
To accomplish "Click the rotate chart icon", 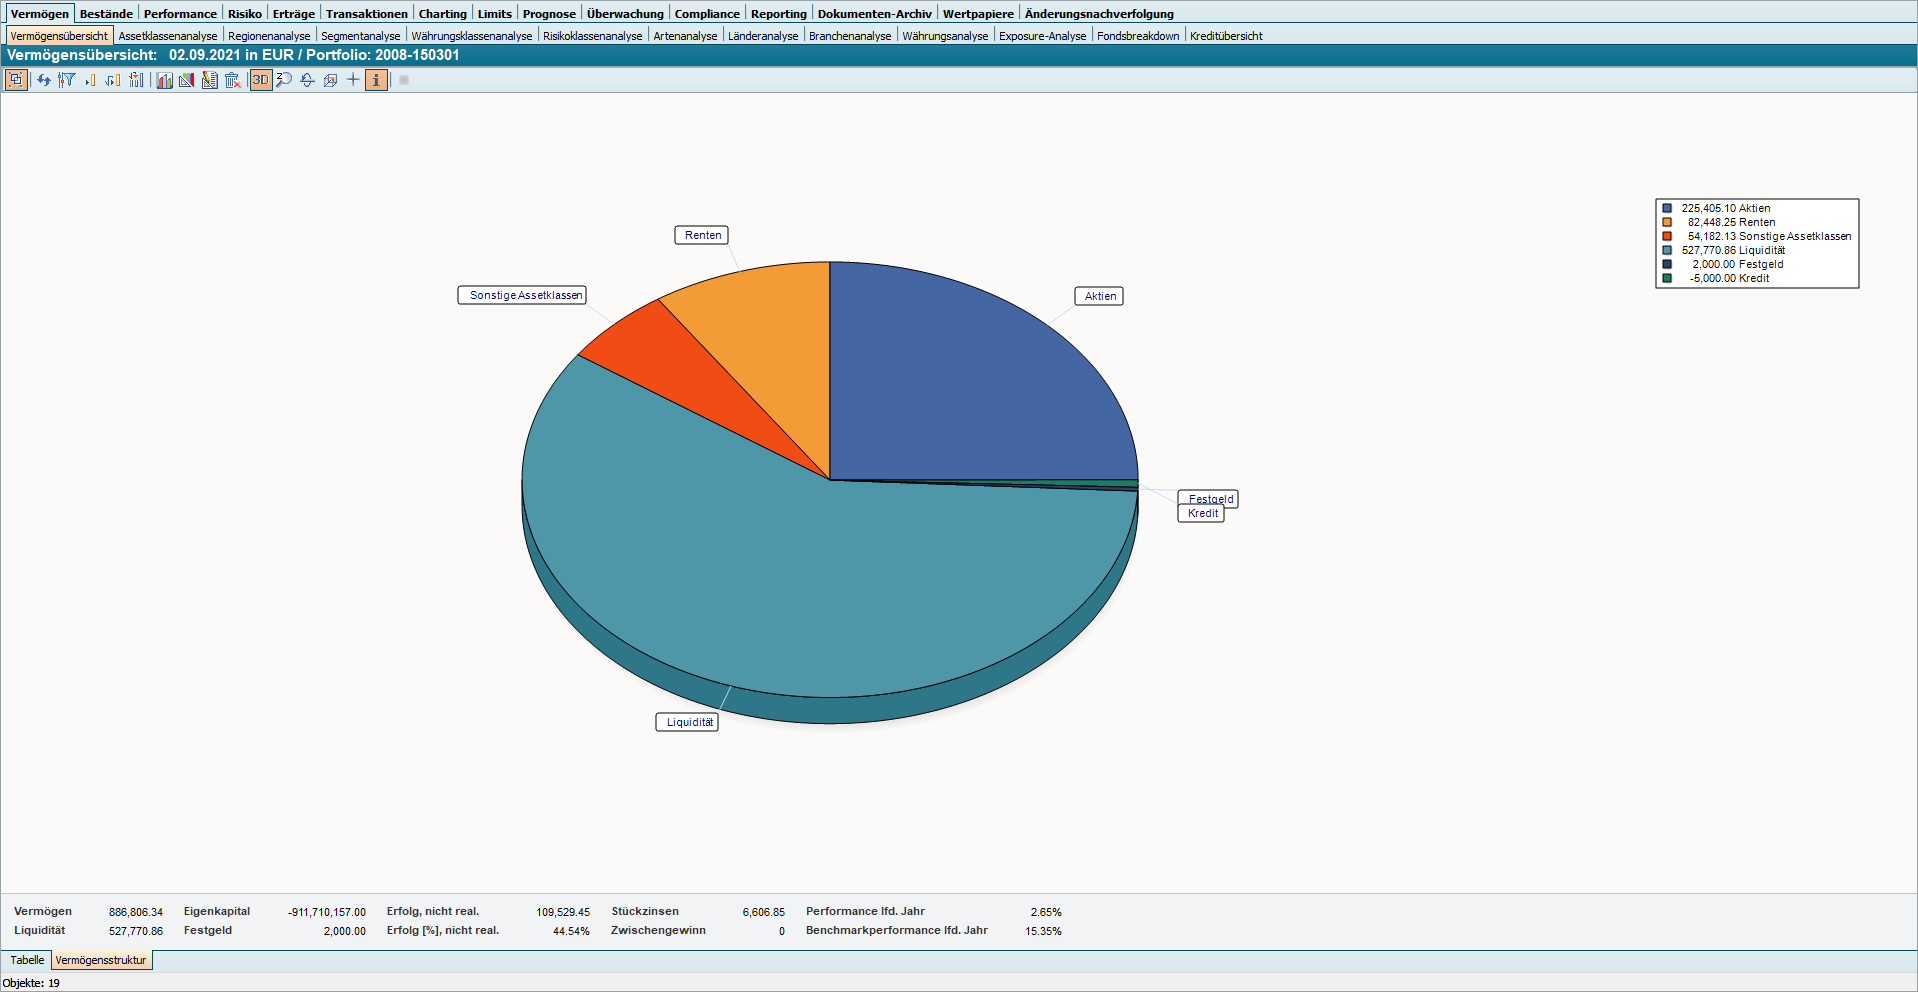I will (x=307, y=80).
